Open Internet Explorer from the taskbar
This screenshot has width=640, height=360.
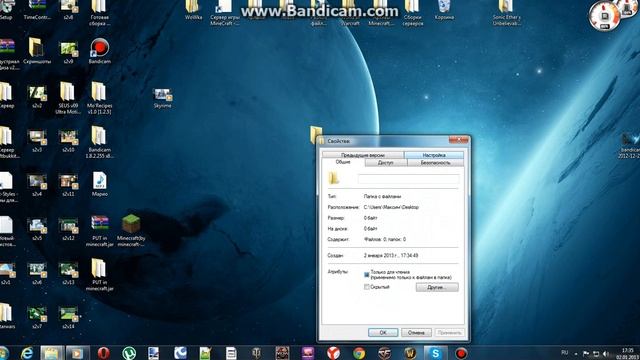(x=27, y=353)
